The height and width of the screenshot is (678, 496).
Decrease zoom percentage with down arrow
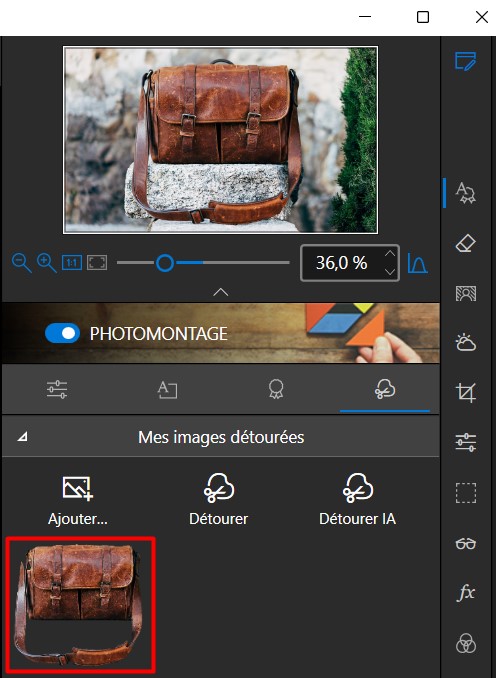click(x=390, y=272)
